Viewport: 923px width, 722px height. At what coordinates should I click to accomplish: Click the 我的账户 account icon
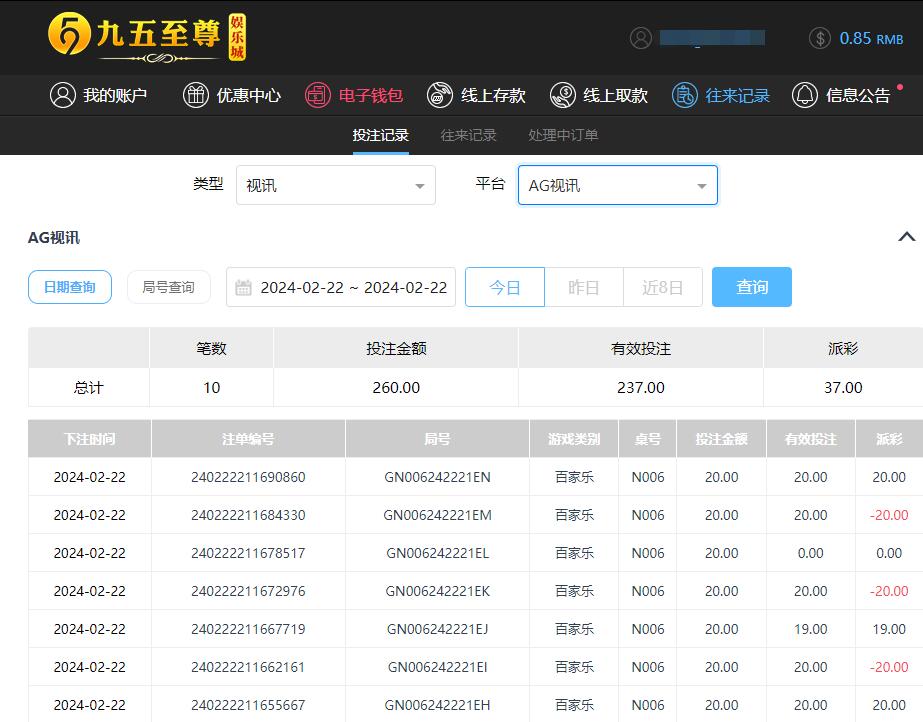coord(63,95)
